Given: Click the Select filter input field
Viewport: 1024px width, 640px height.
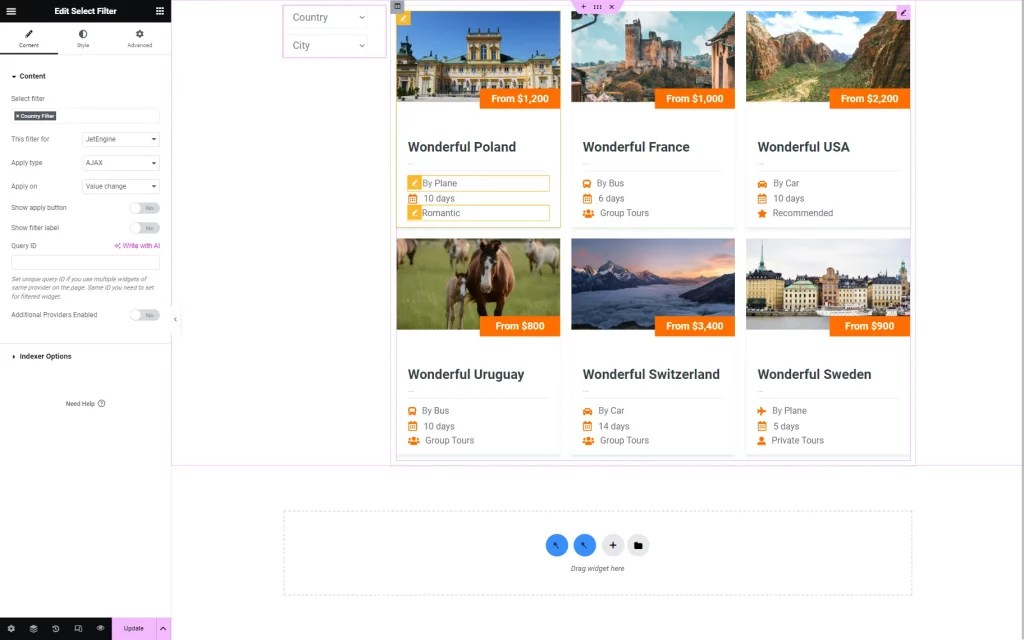Looking at the screenshot, I should [x=86, y=116].
